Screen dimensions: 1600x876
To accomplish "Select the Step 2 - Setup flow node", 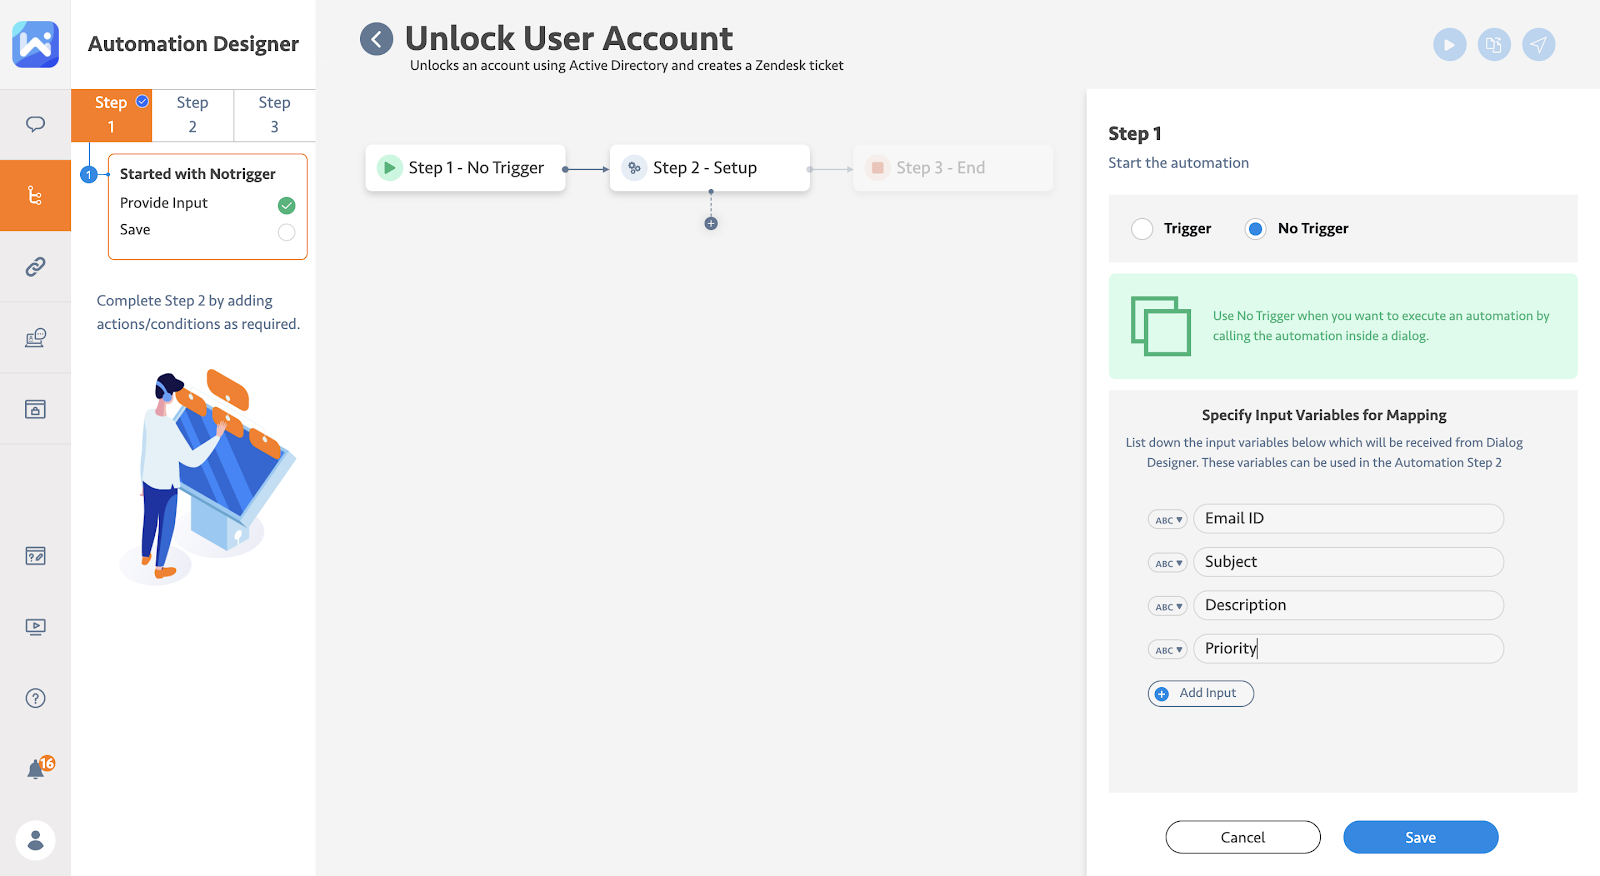I will pos(709,168).
